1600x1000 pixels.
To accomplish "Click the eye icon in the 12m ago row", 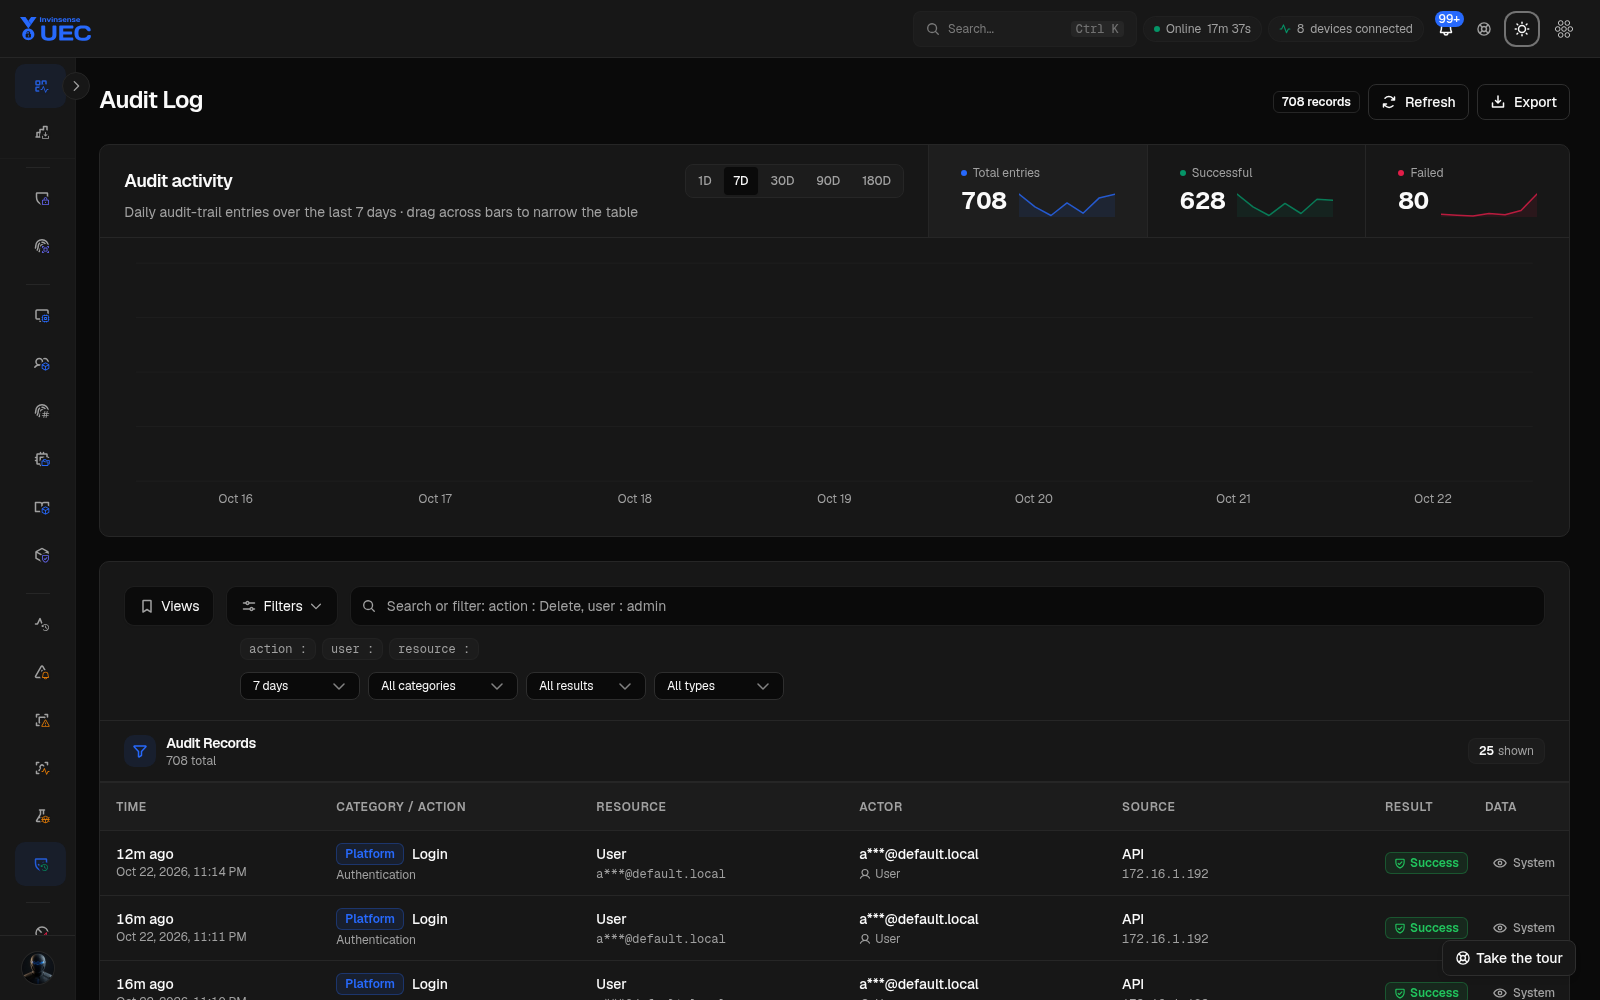I will pyautogui.click(x=1499, y=863).
